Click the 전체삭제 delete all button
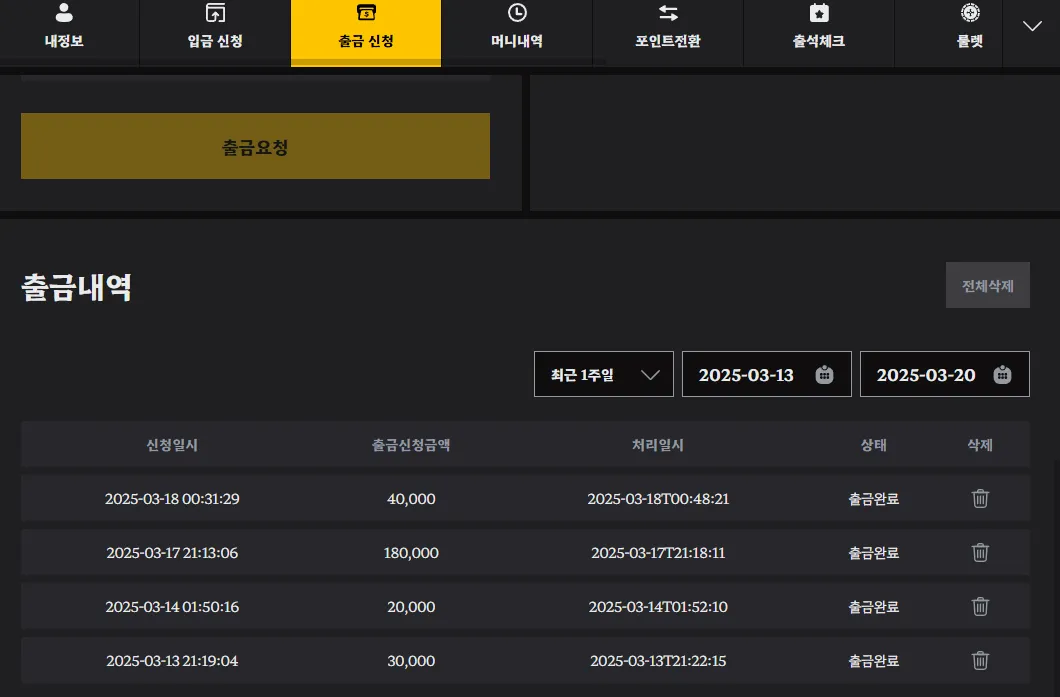Screen dimensions: 1060x697 (988, 285)
